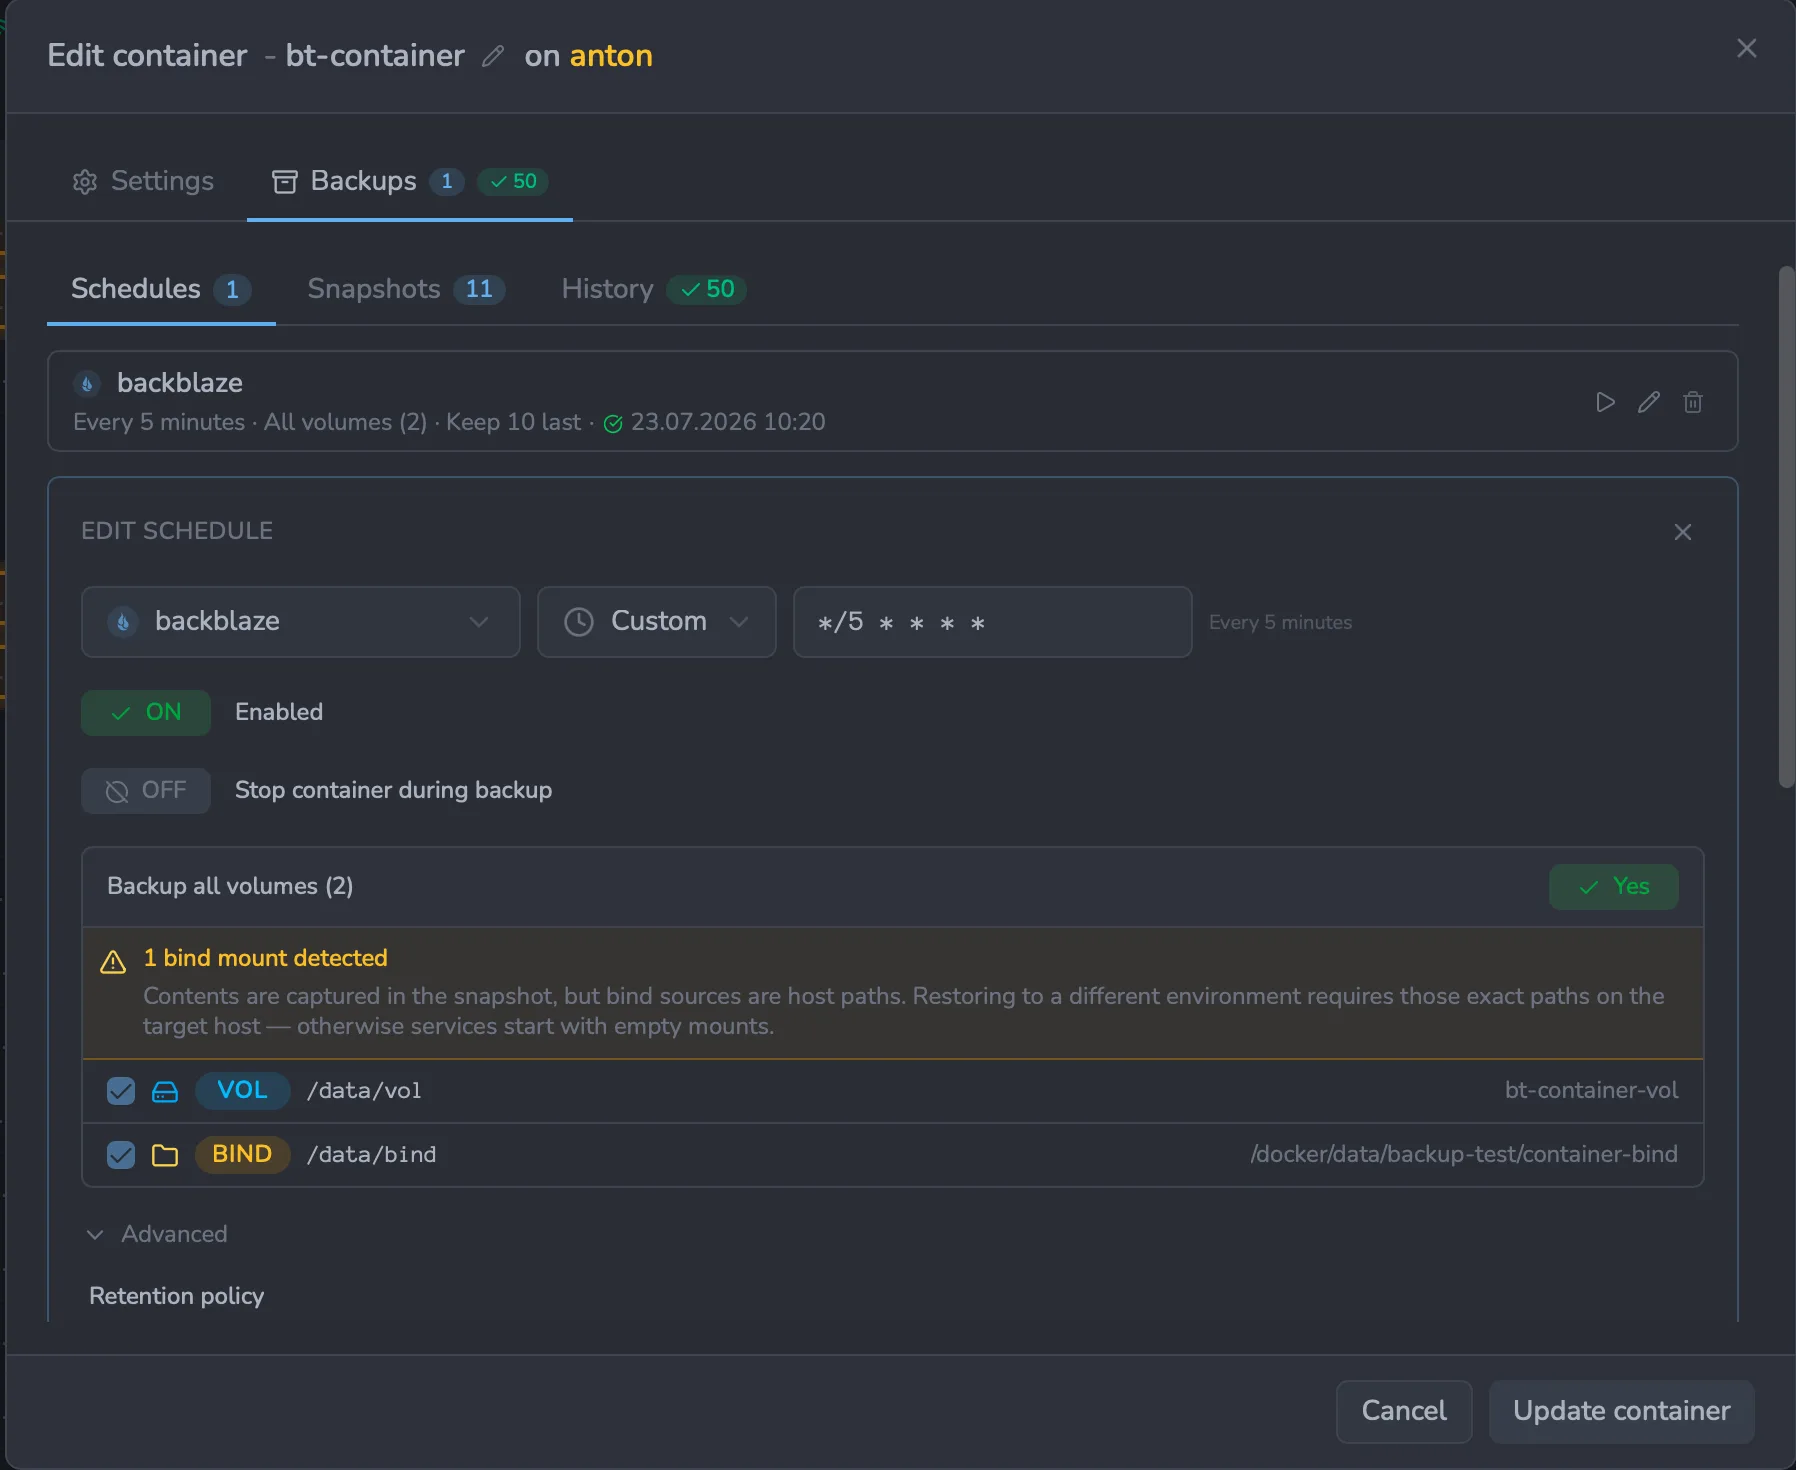Close the Edit container dialog
Viewport: 1796px width, 1470px height.
click(x=1747, y=48)
